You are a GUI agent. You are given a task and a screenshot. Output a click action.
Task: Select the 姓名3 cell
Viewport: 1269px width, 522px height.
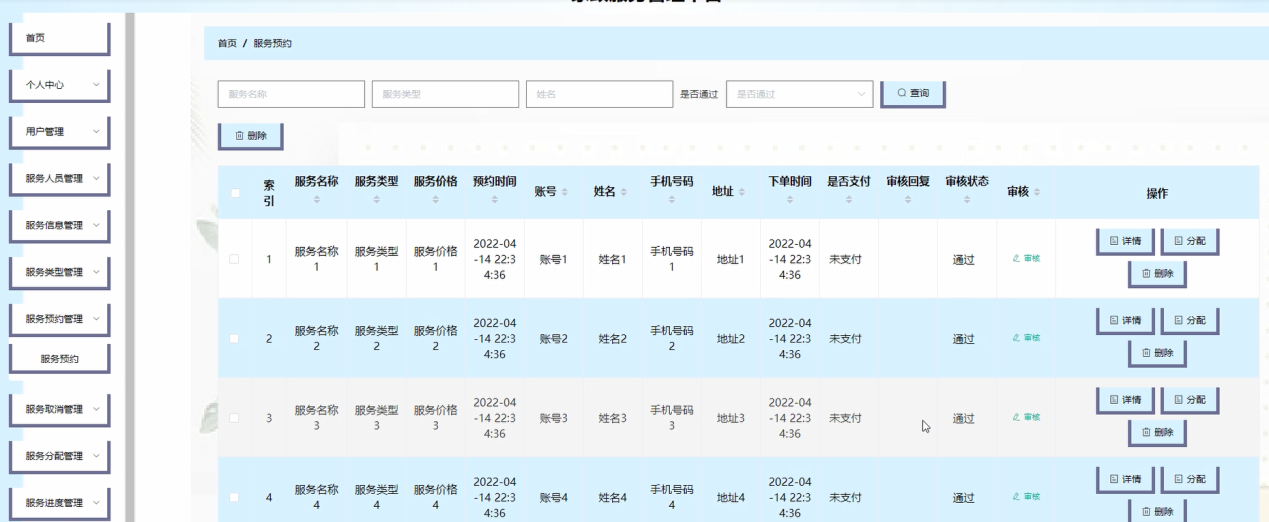(613, 417)
